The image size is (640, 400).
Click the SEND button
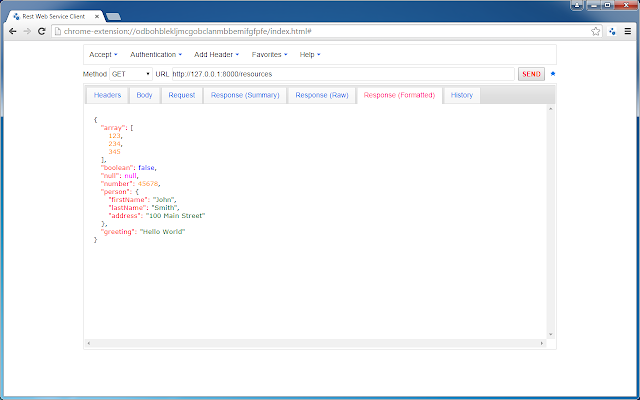tap(531, 74)
